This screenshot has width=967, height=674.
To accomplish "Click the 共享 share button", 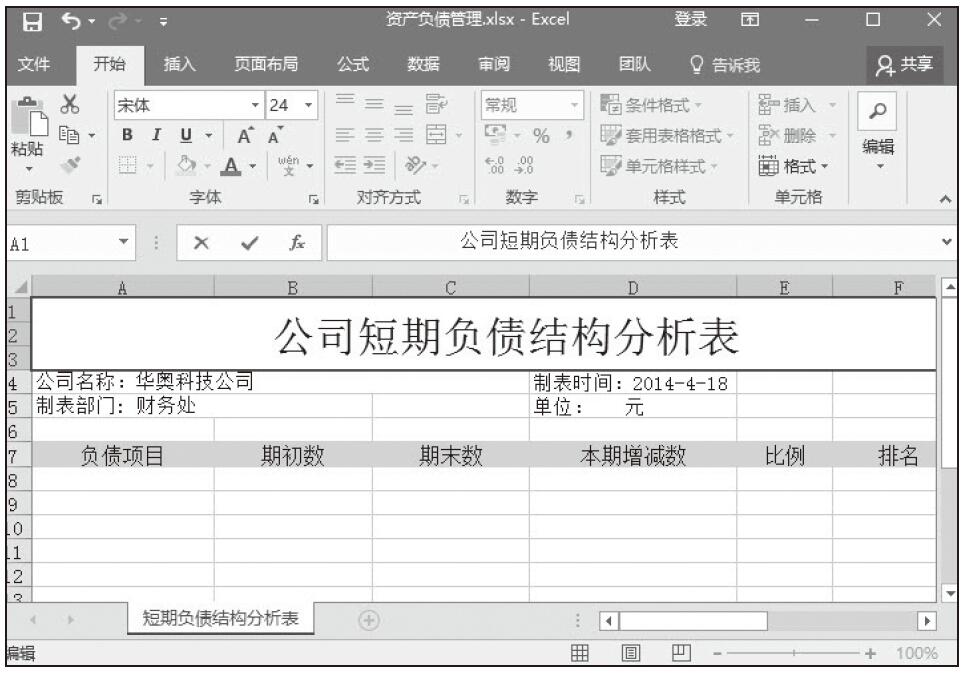I will 904,65.
